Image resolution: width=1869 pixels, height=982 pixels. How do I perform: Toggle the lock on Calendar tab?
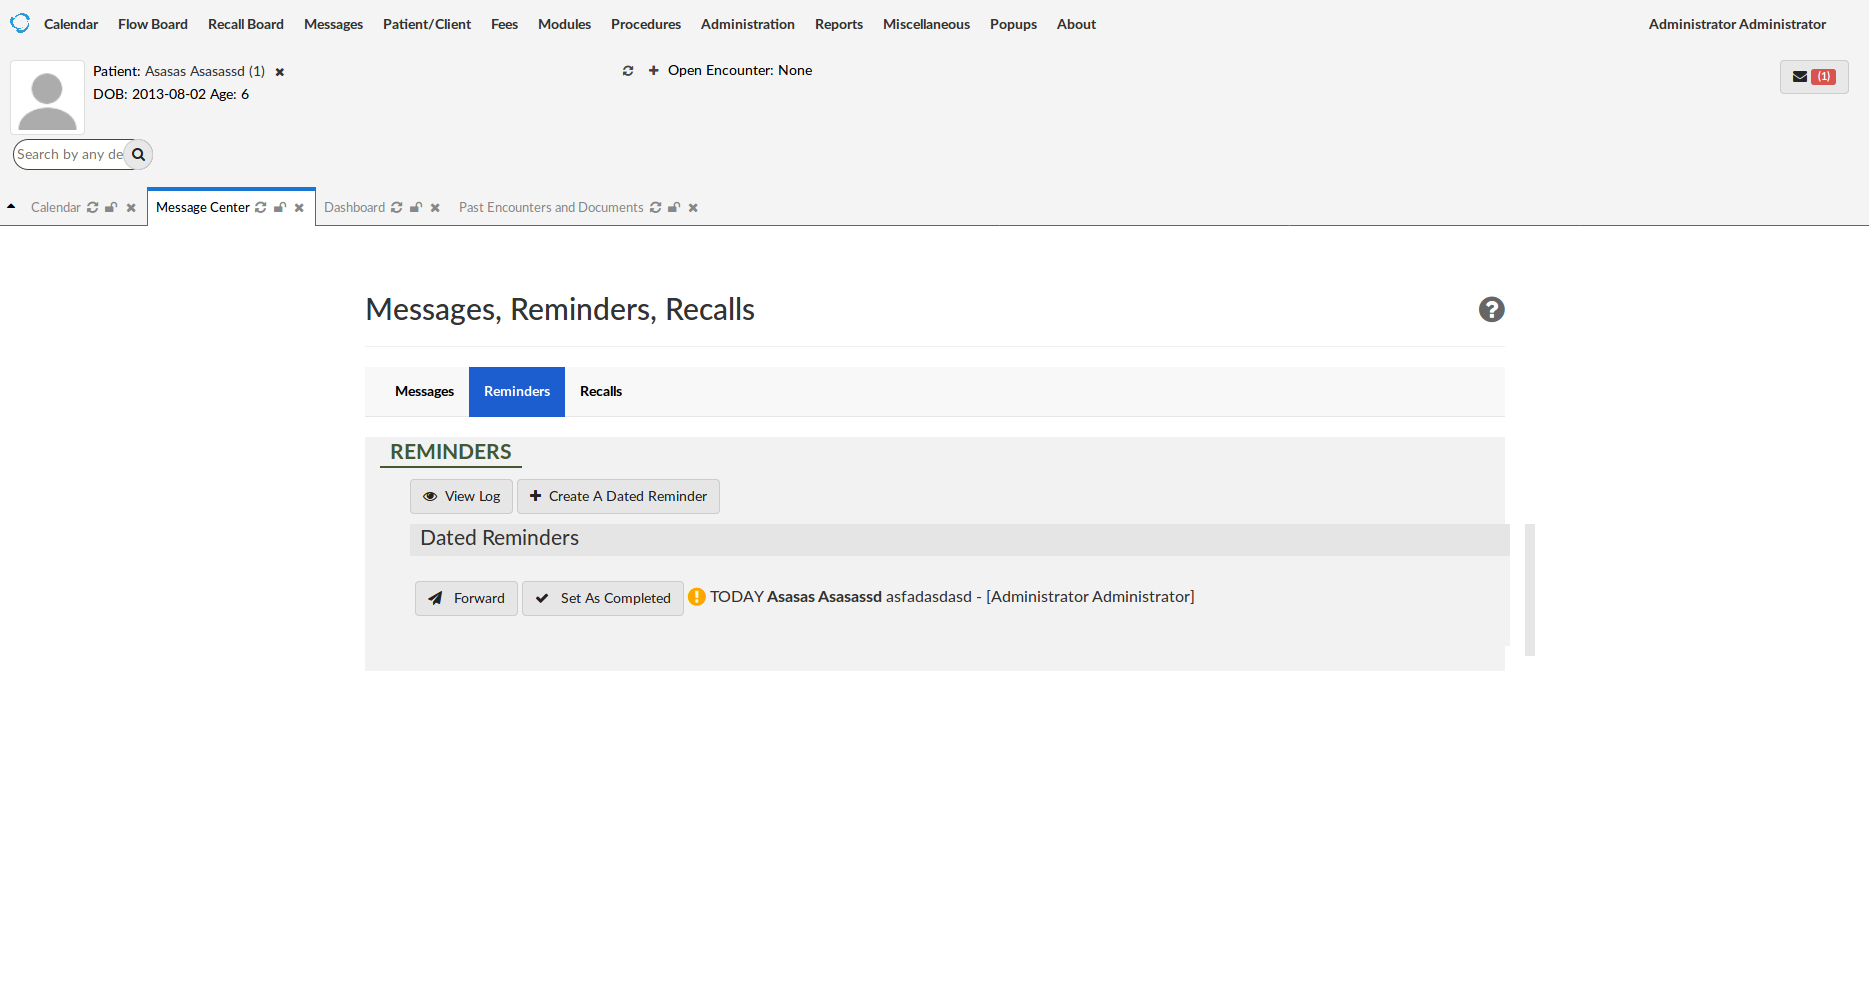click(111, 207)
